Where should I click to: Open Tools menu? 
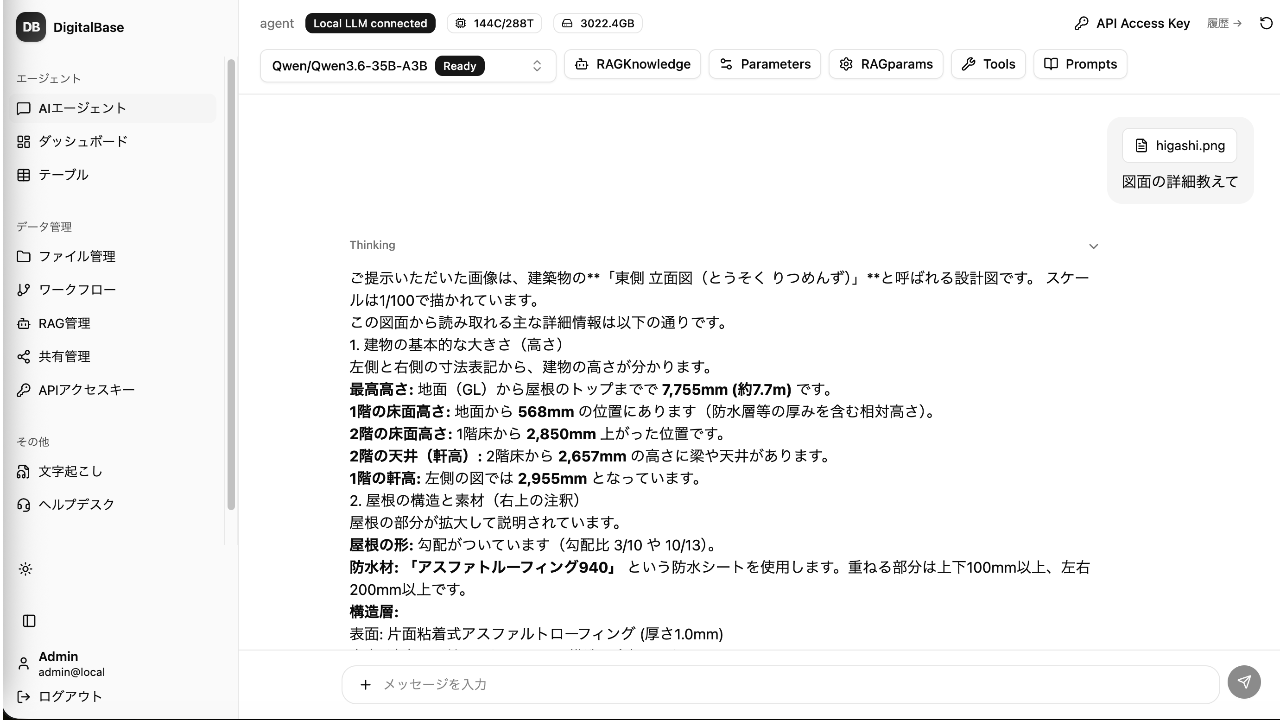[988, 64]
